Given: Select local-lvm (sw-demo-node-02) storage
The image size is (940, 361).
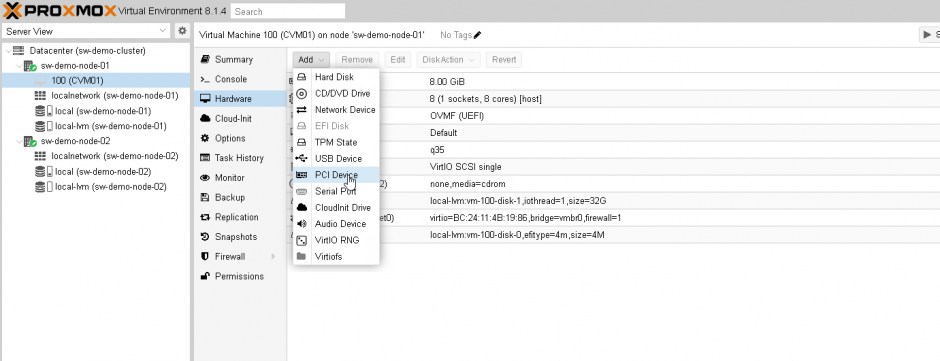Looking at the screenshot, I should pos(110,186).
